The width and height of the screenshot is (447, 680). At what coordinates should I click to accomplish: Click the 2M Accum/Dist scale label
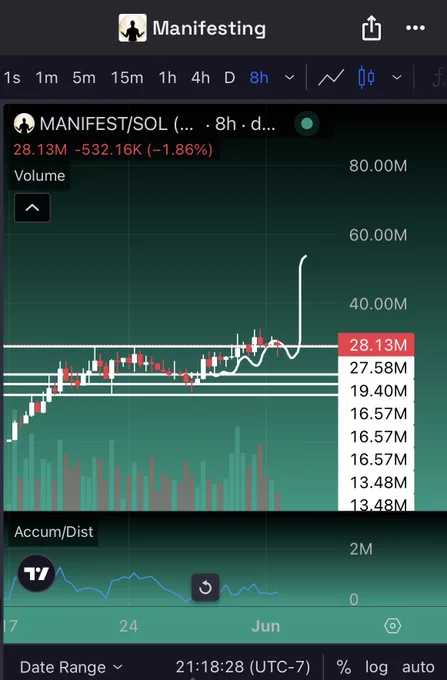[361, 549]
